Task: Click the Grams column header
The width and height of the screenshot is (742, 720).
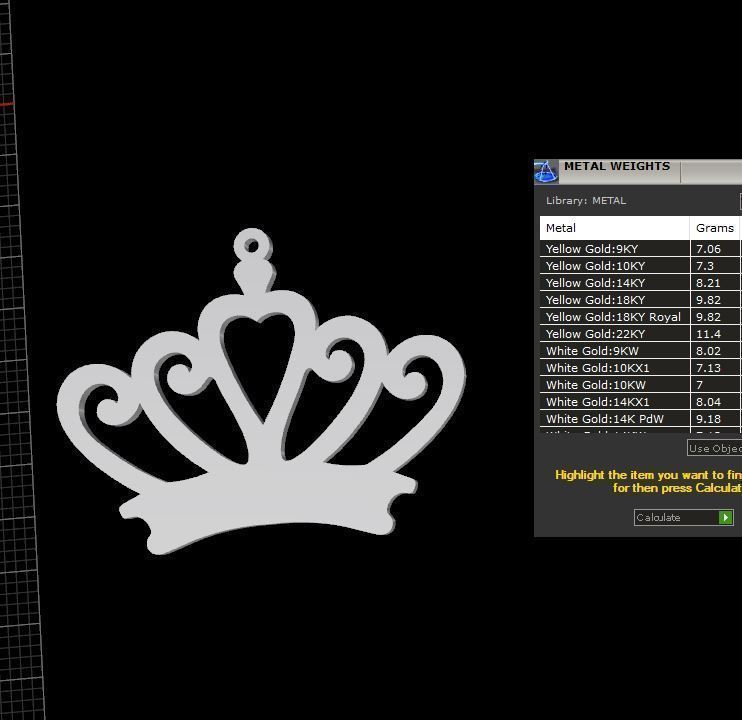Action: [715, 228]
